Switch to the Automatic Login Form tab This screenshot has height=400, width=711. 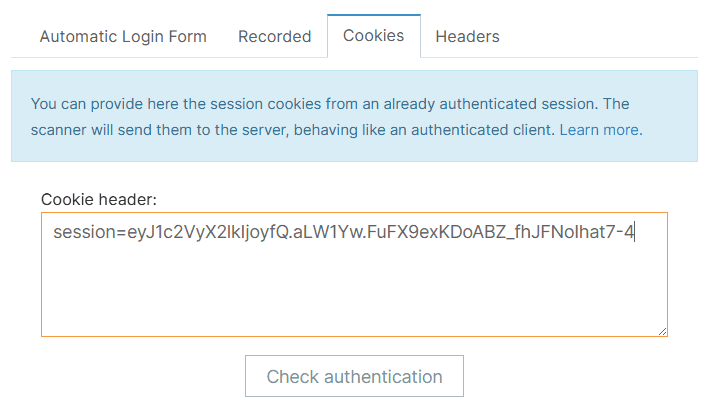pyautogui.click(x=123, y=37)
